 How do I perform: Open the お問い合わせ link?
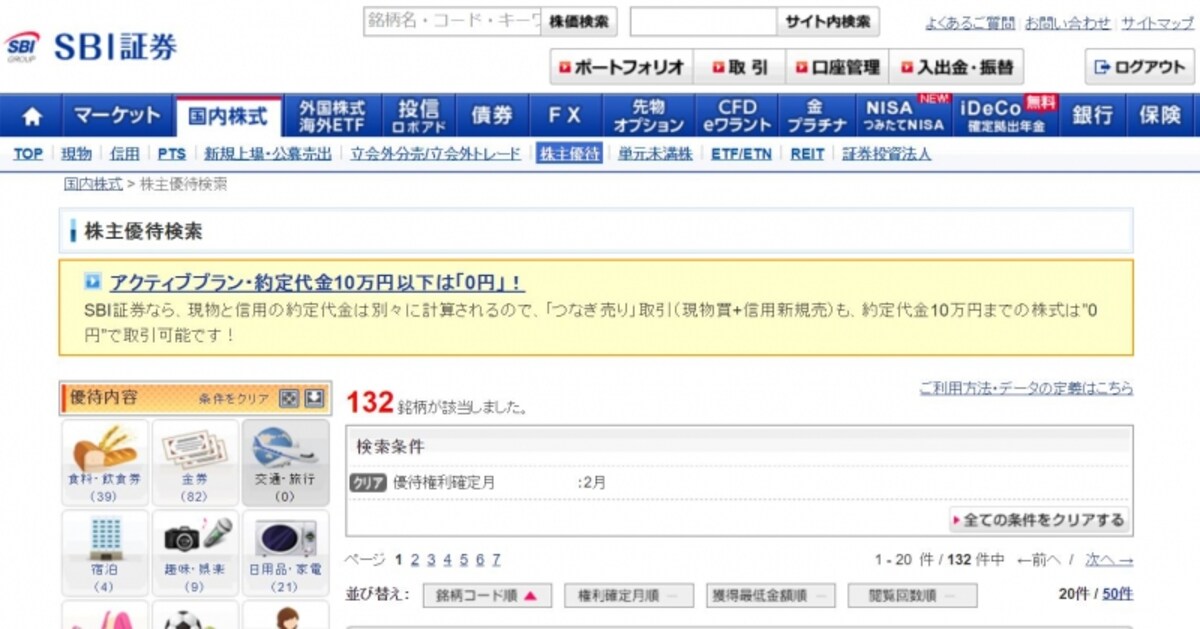tap(1067, 22)
